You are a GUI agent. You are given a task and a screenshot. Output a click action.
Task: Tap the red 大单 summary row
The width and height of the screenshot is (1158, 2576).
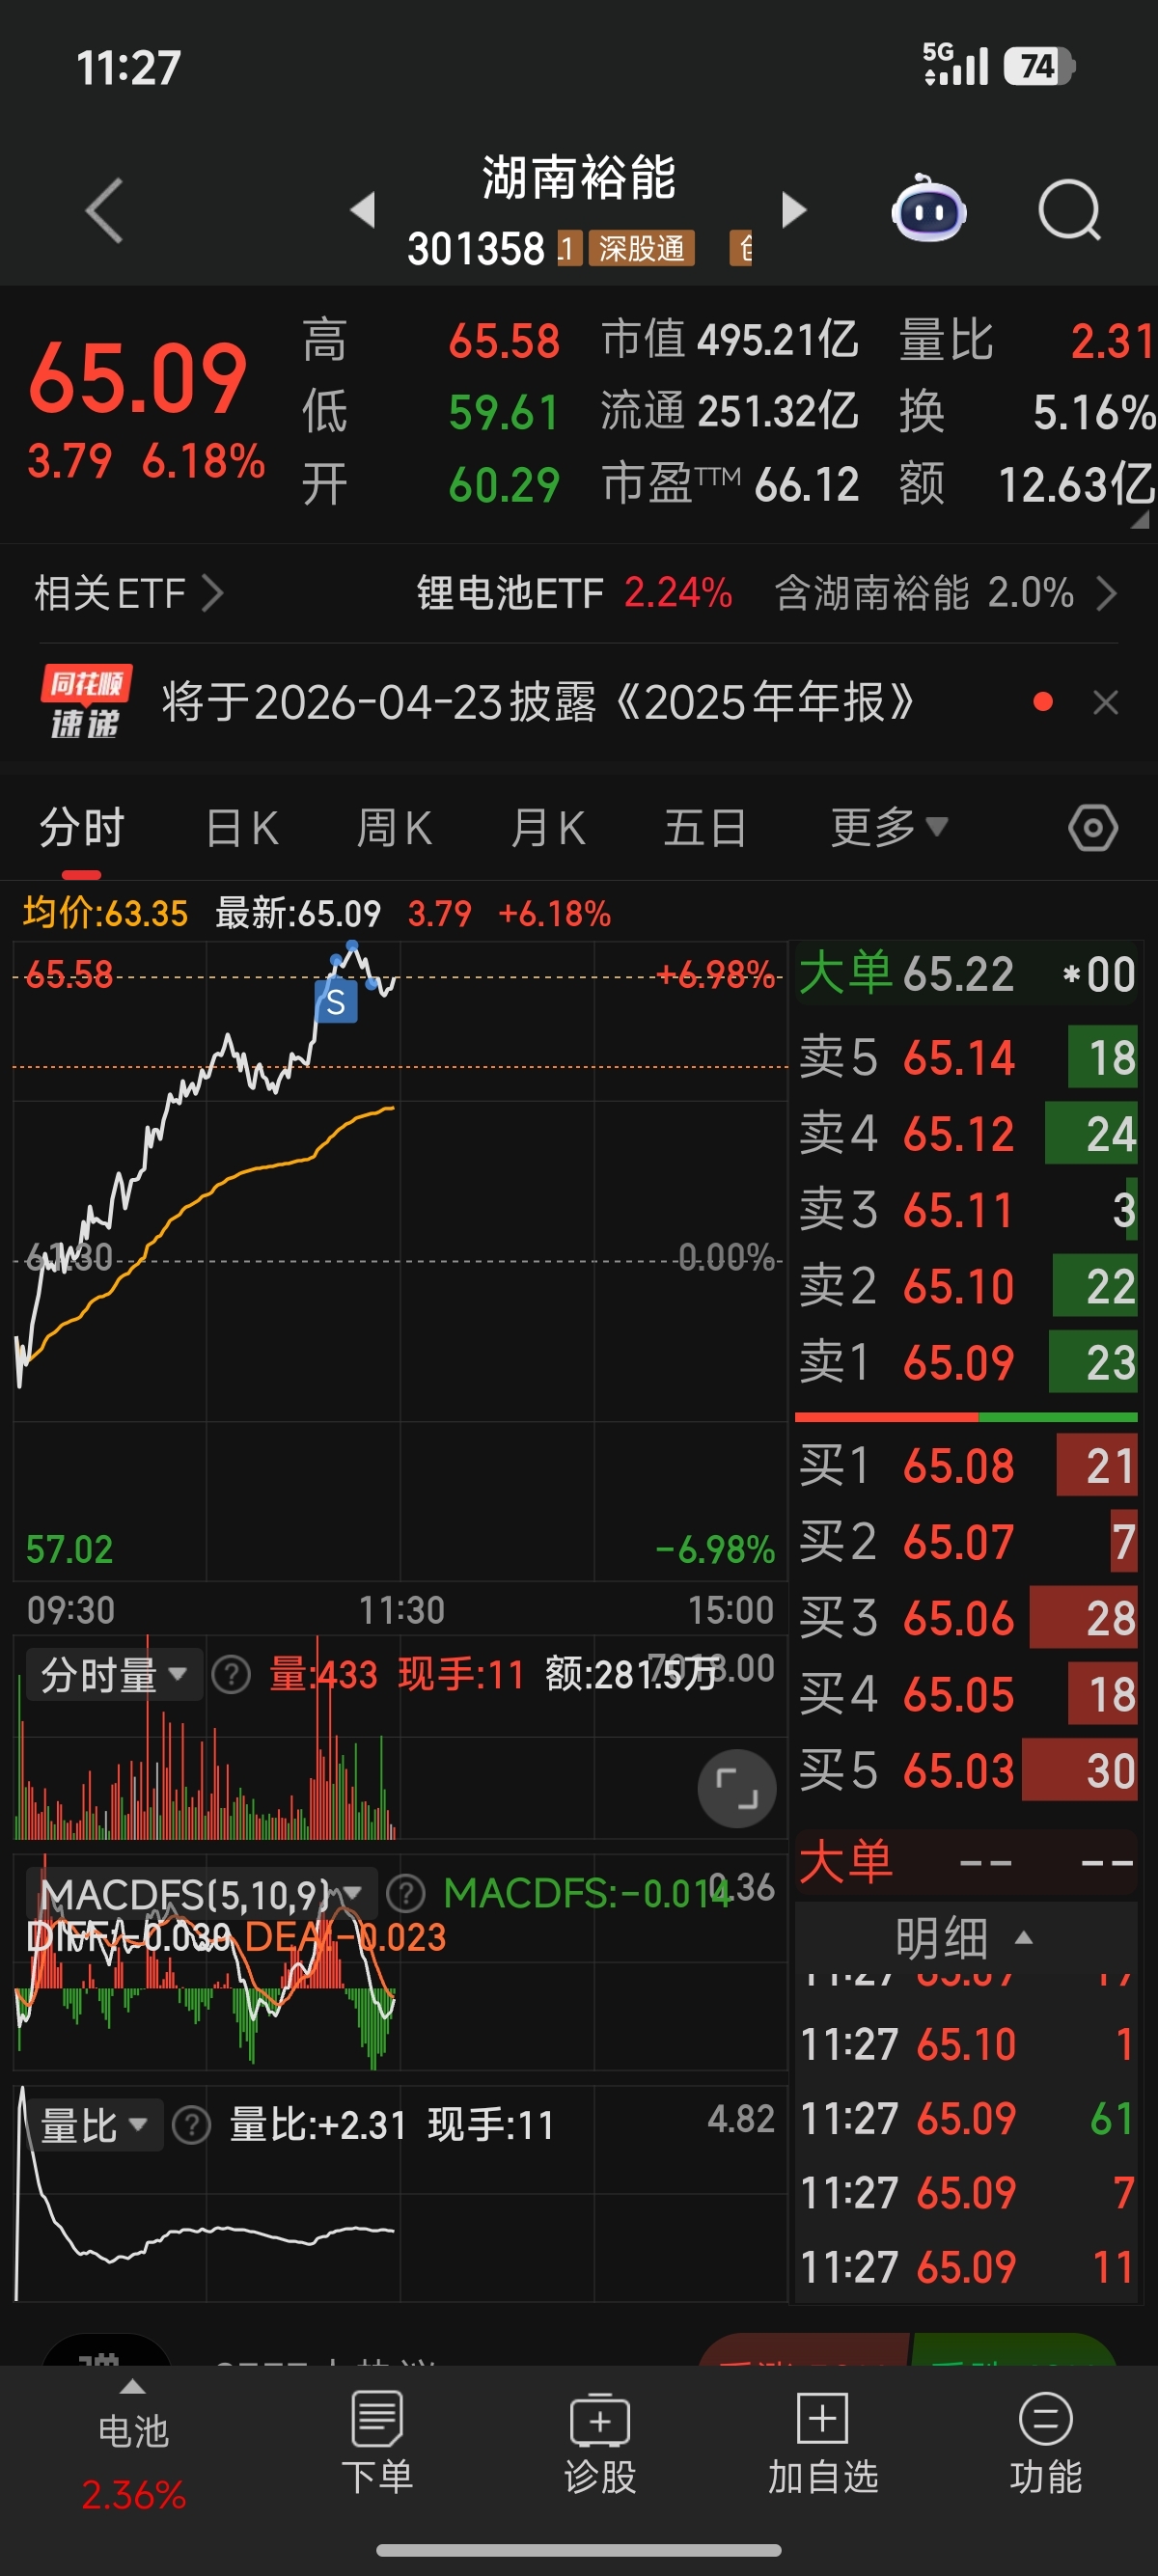point(966,1863)
